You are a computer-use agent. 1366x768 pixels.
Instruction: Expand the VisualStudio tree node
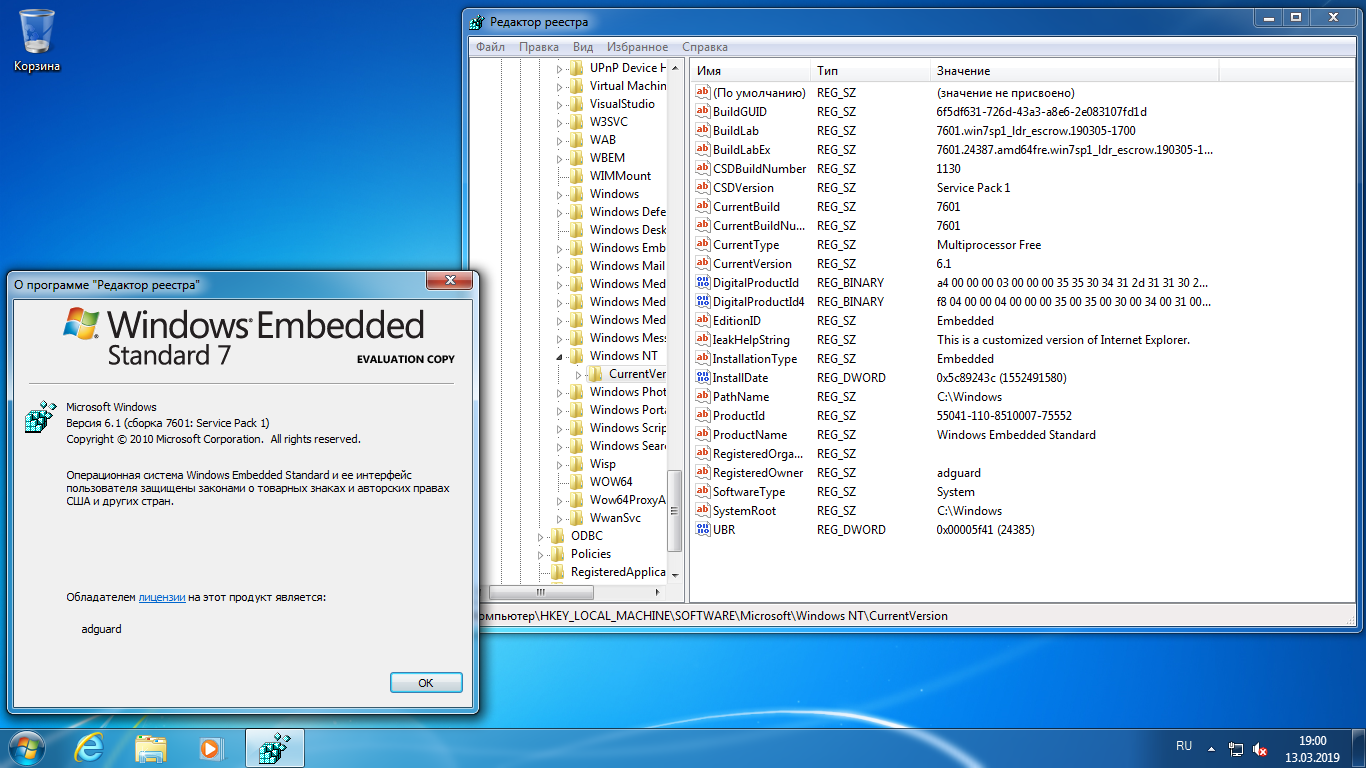click(x=560, y=104)
